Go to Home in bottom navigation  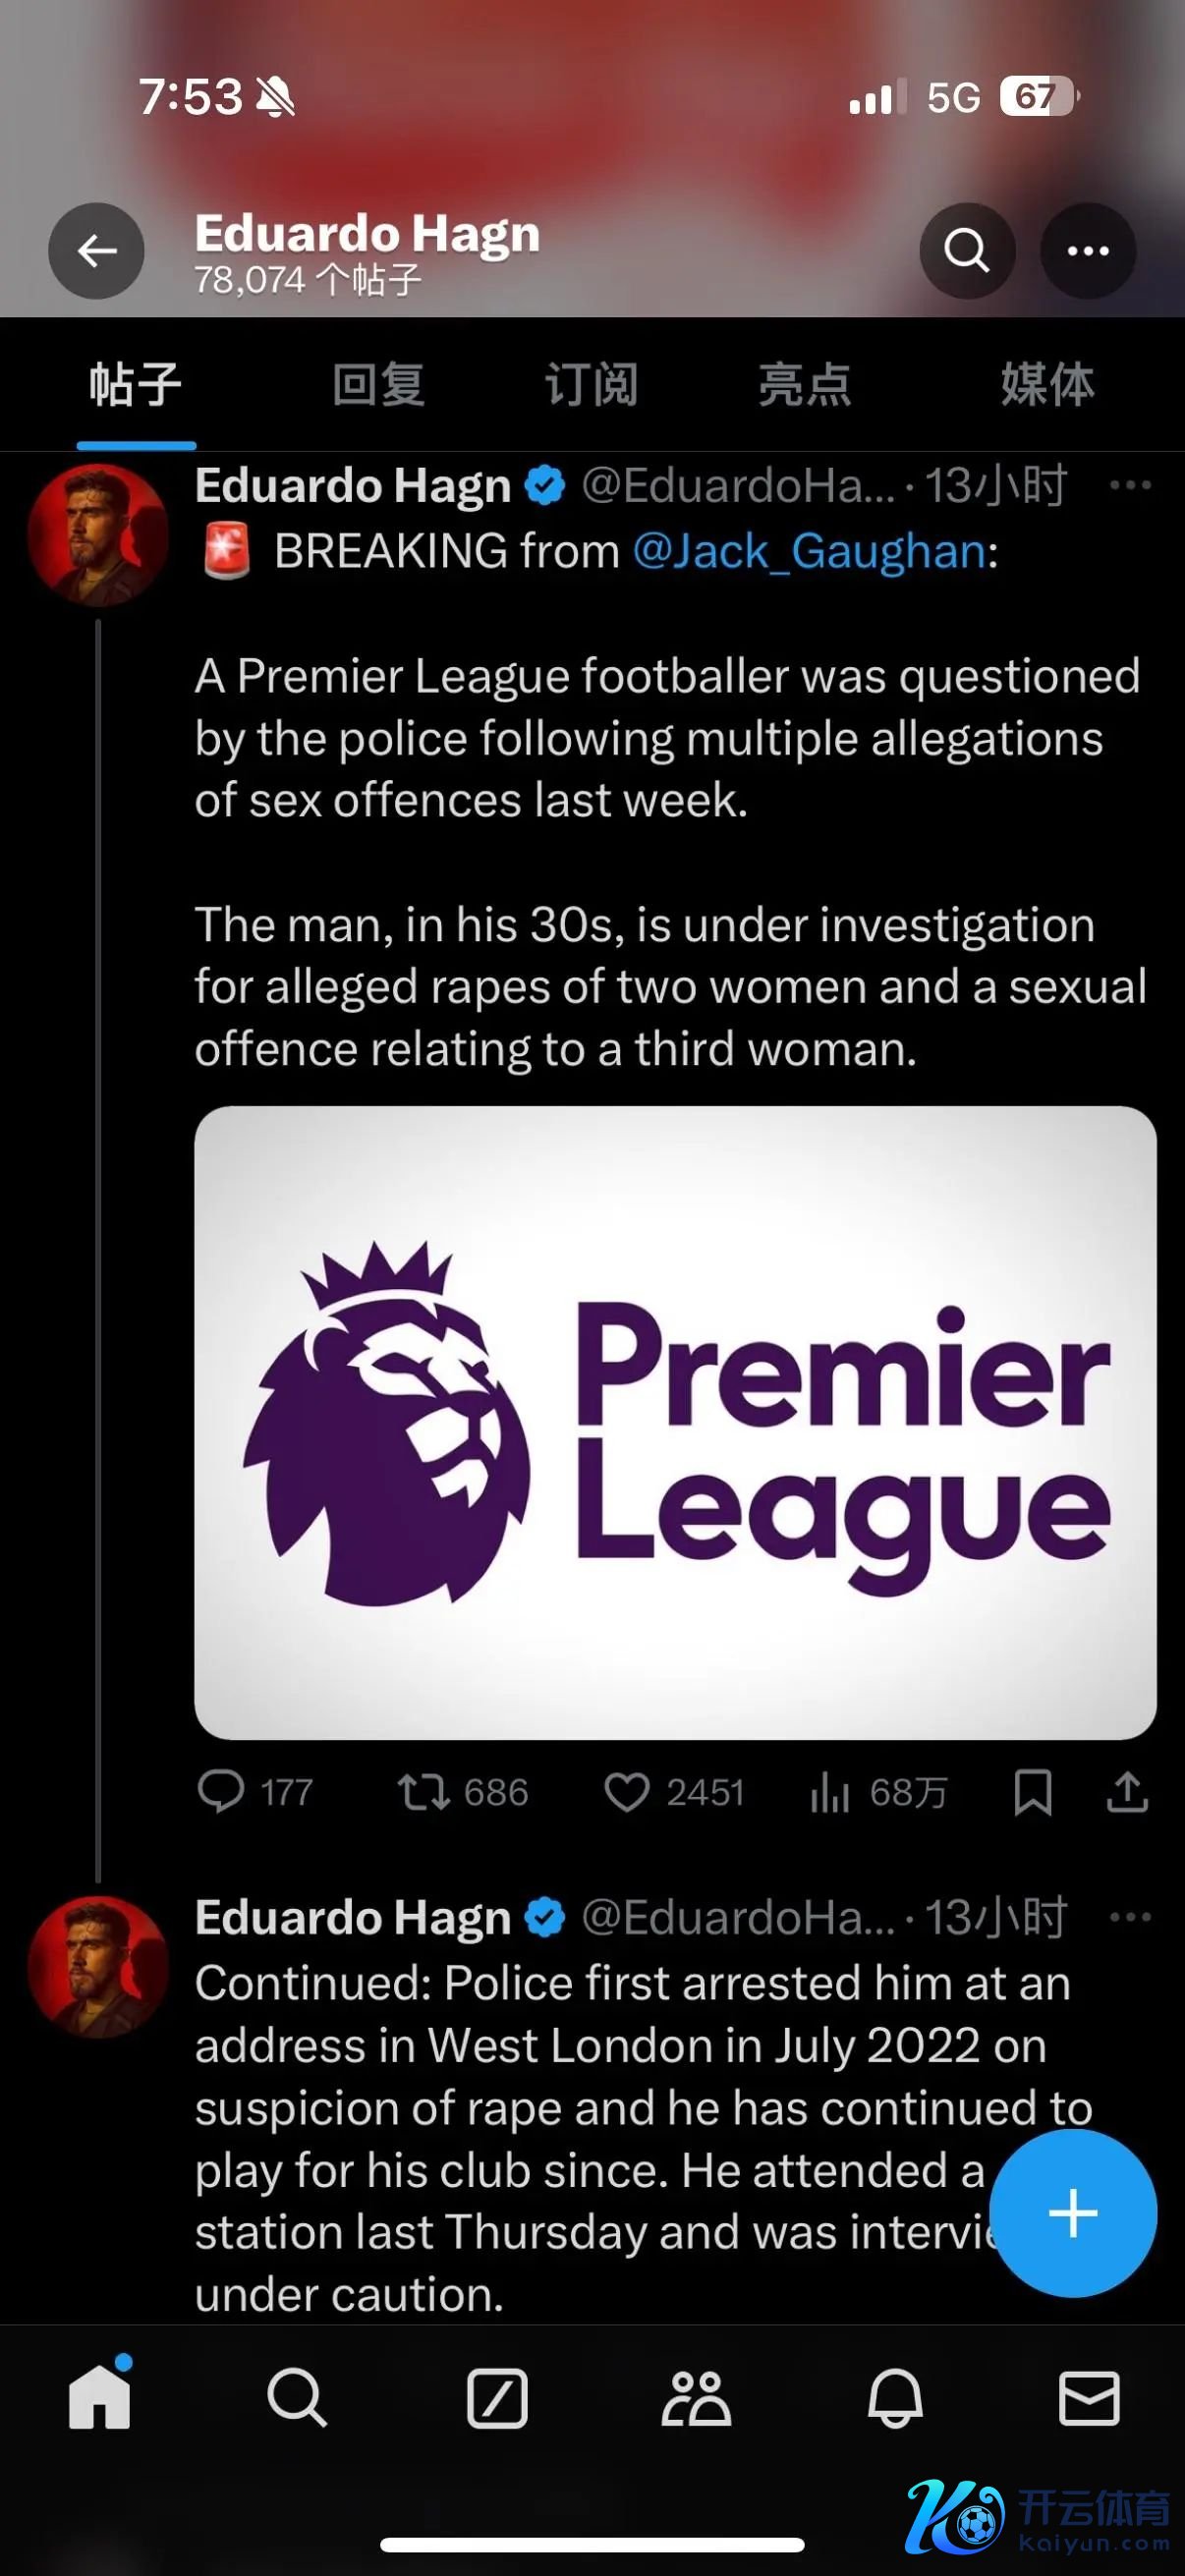click(99, 2398)
